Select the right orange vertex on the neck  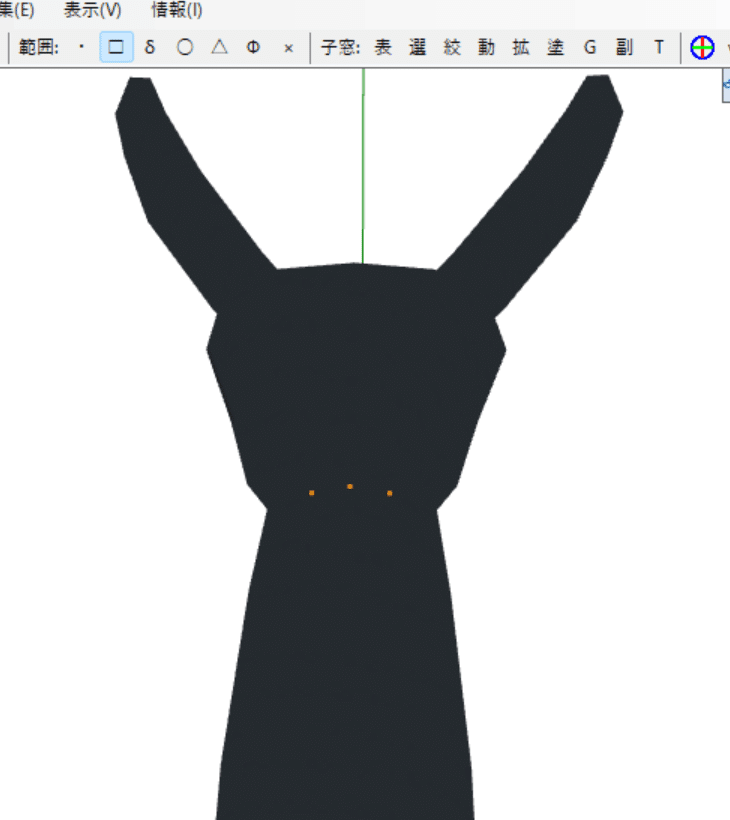click(390, 493)
